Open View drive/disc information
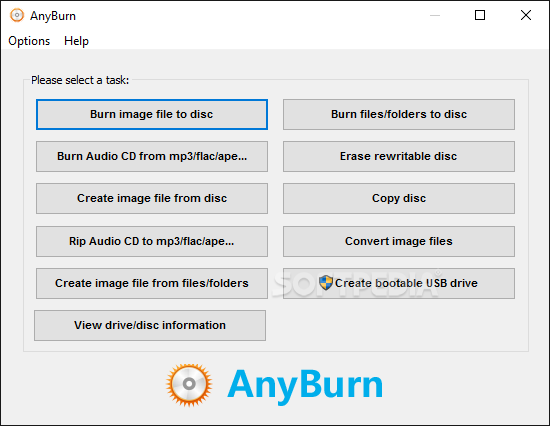The width and height of the screenshot is (550, 426). [150, 325]
